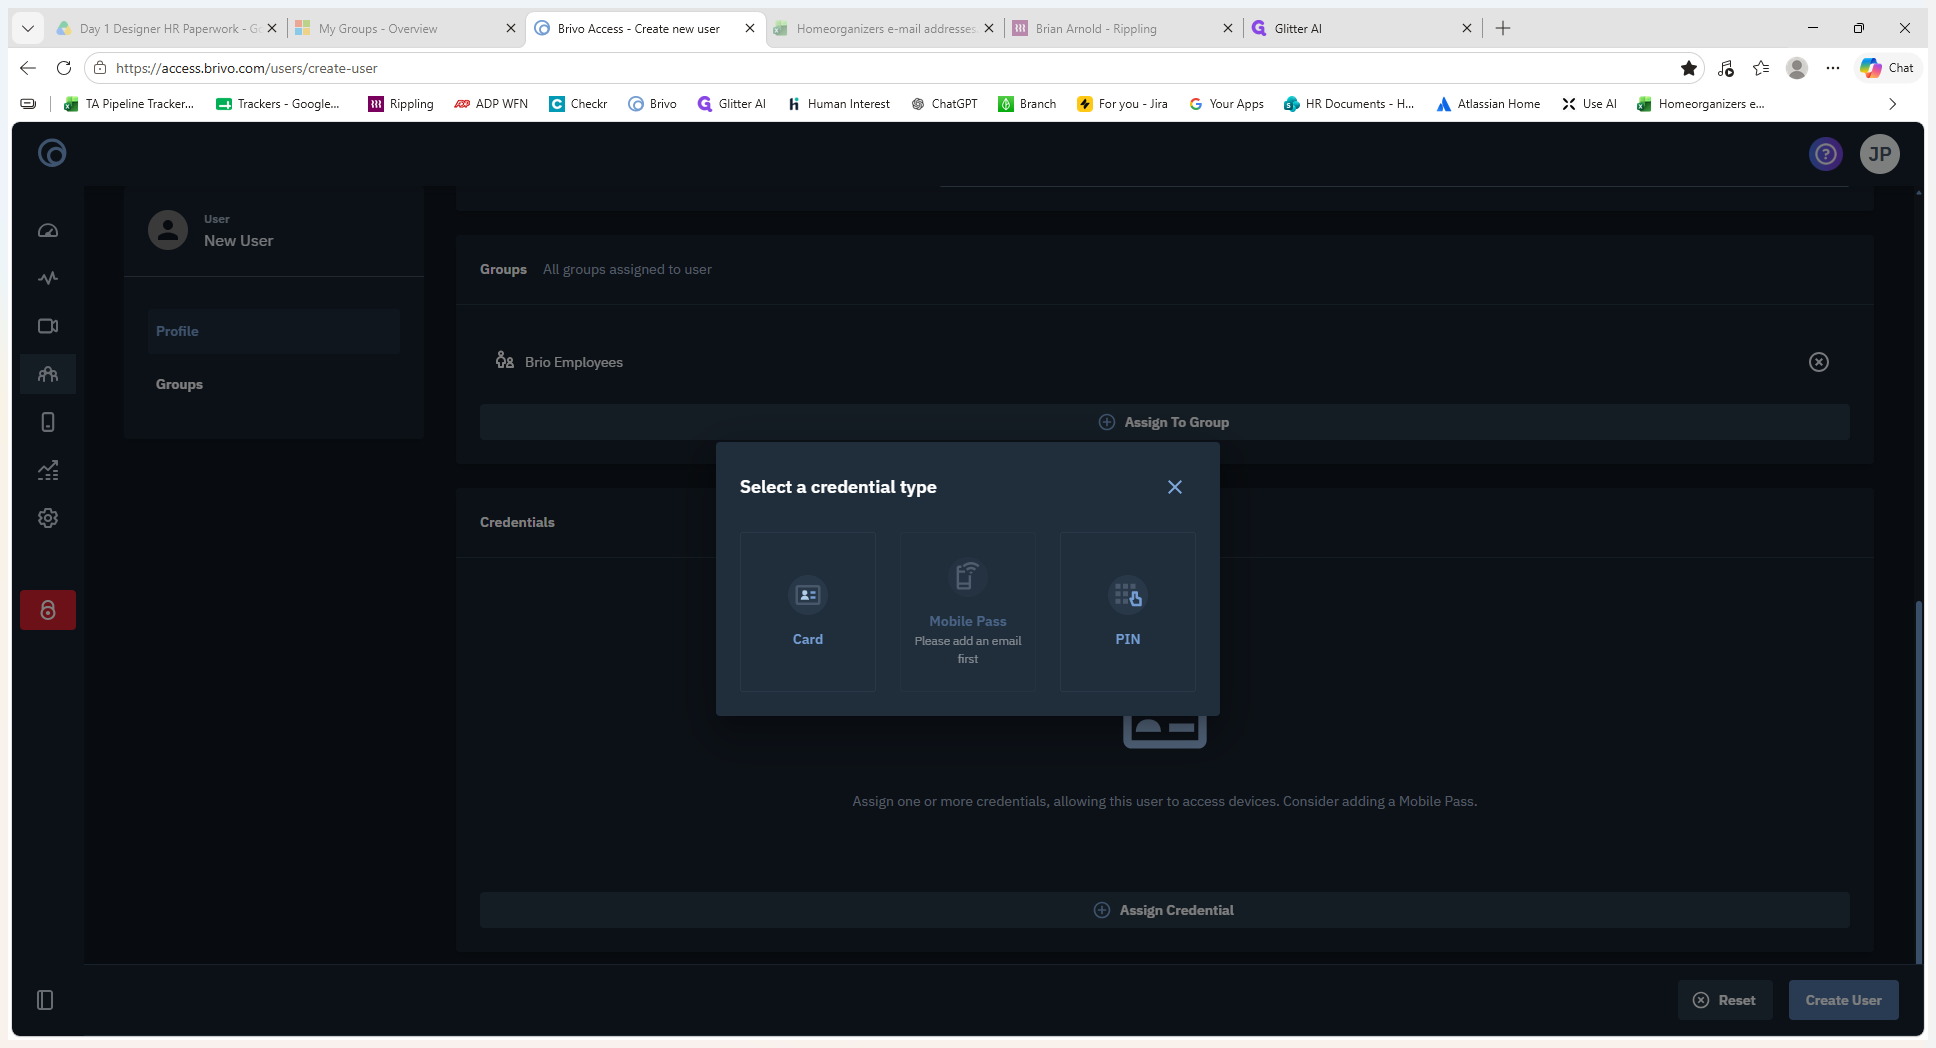Open browser settings and more menu
Screen dimensions: 1936x1048
(1833, 68)
